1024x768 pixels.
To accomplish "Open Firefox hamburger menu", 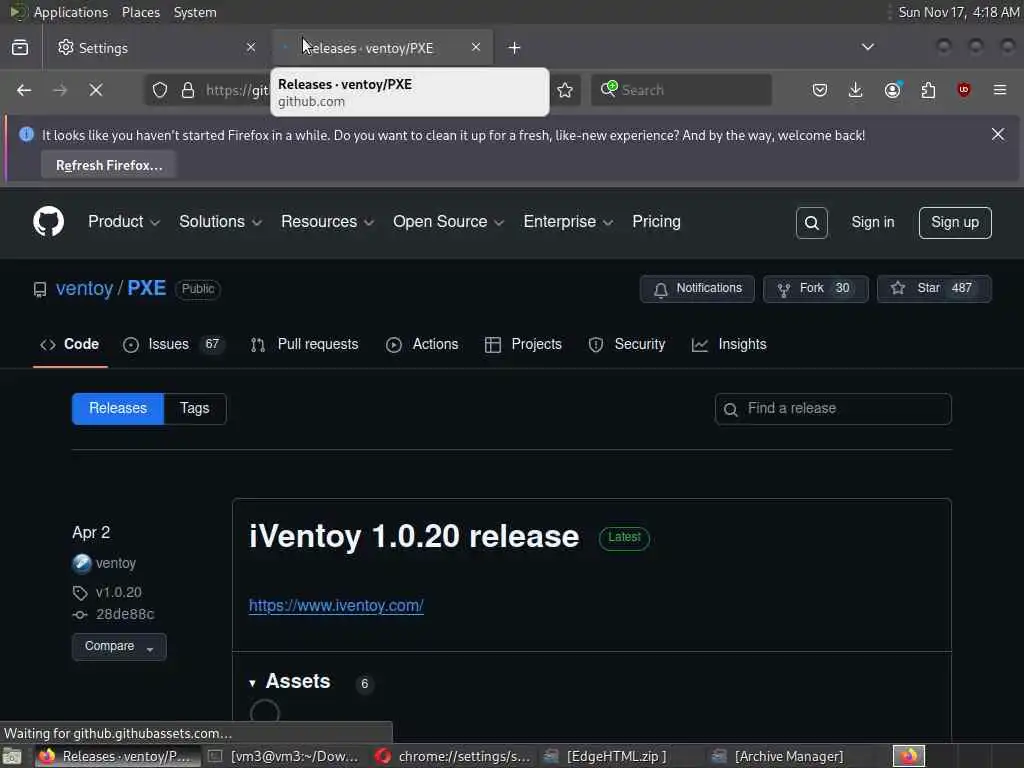I will (x=1000, y=90).
